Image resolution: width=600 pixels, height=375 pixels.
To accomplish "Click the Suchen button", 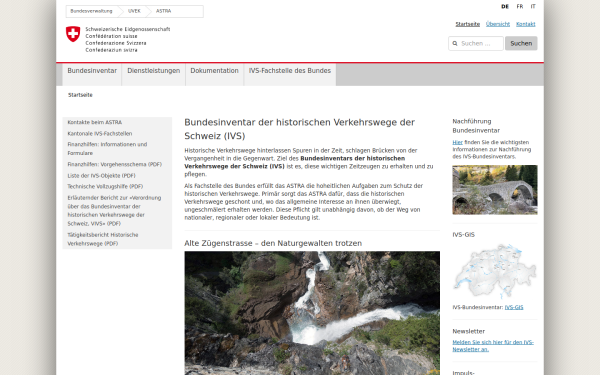I will (521, 44).
